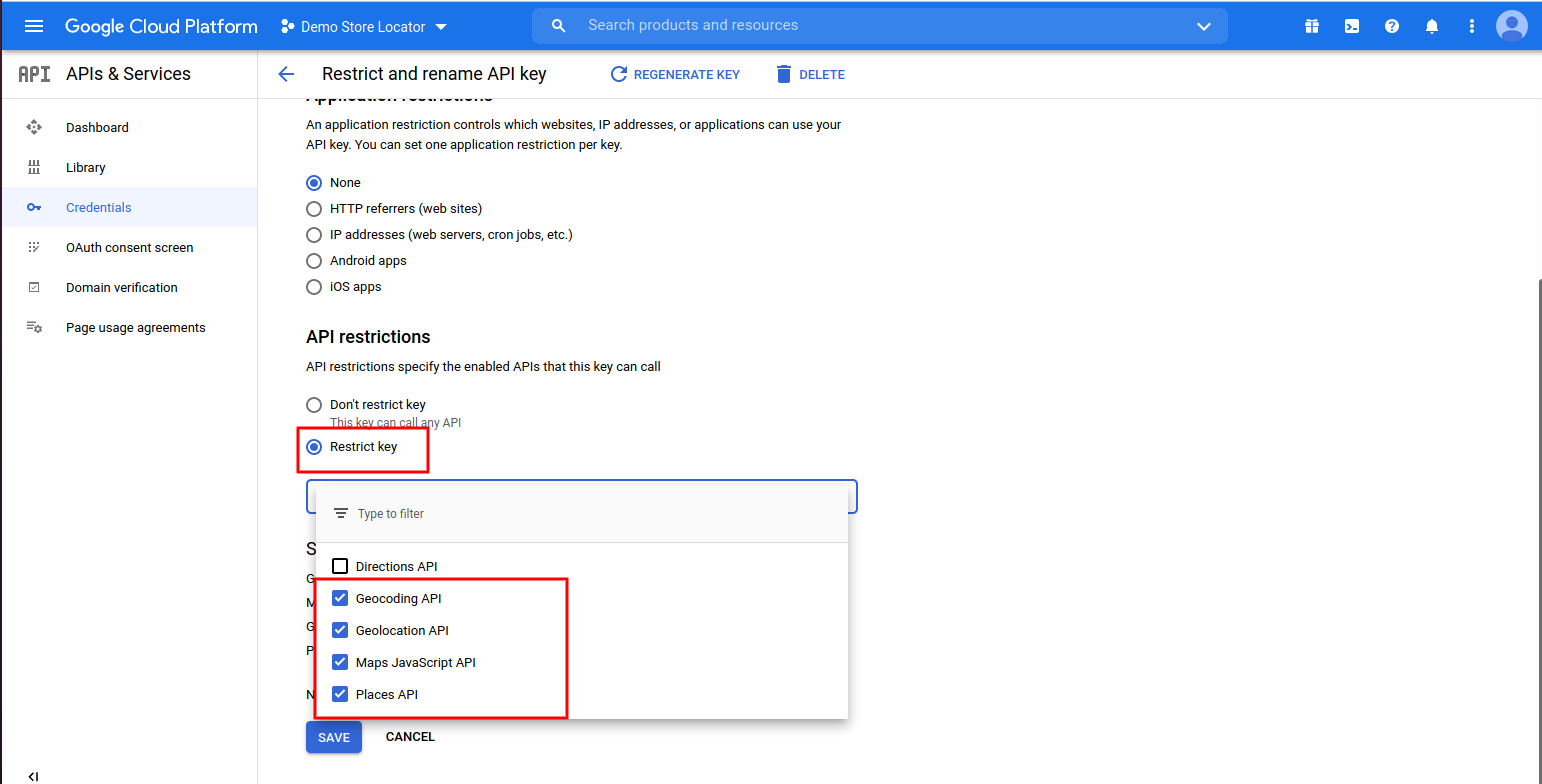Collapse the sidebar navigation panel
Viewport: 1542px width, 784px height.
click(33, 776)
